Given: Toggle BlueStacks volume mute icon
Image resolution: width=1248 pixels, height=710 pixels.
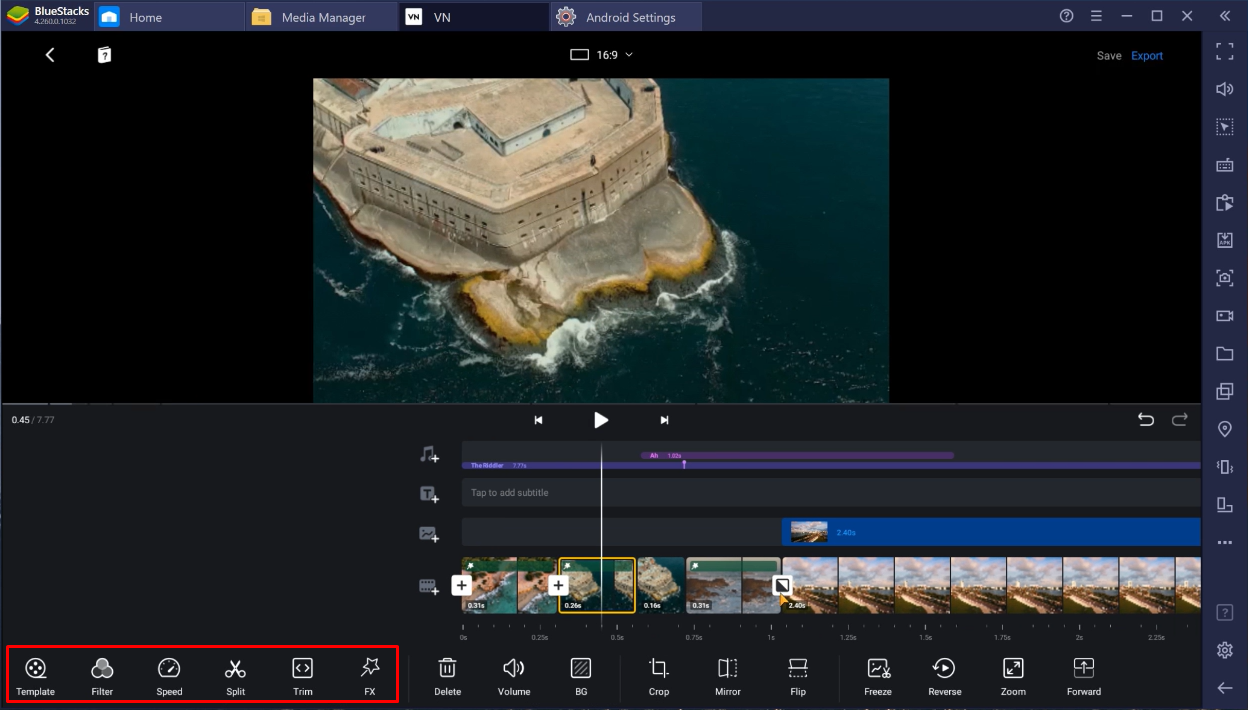Looking at the screenshot, I should point(1224,89).
